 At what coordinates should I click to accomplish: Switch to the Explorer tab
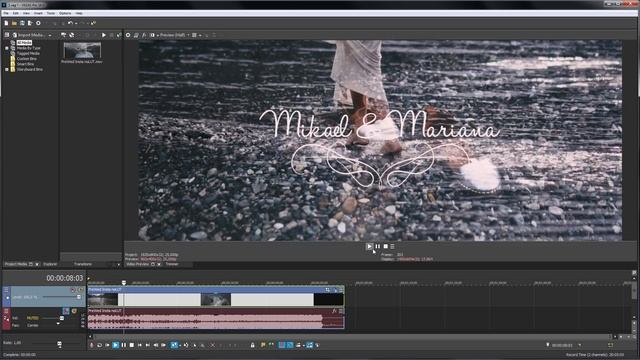tap(50, 264)
